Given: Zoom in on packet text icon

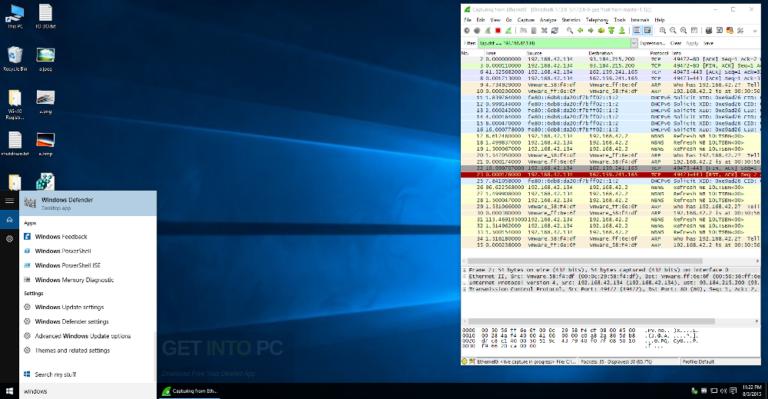Looking at the screenshot, I should (x=663, y=30).
